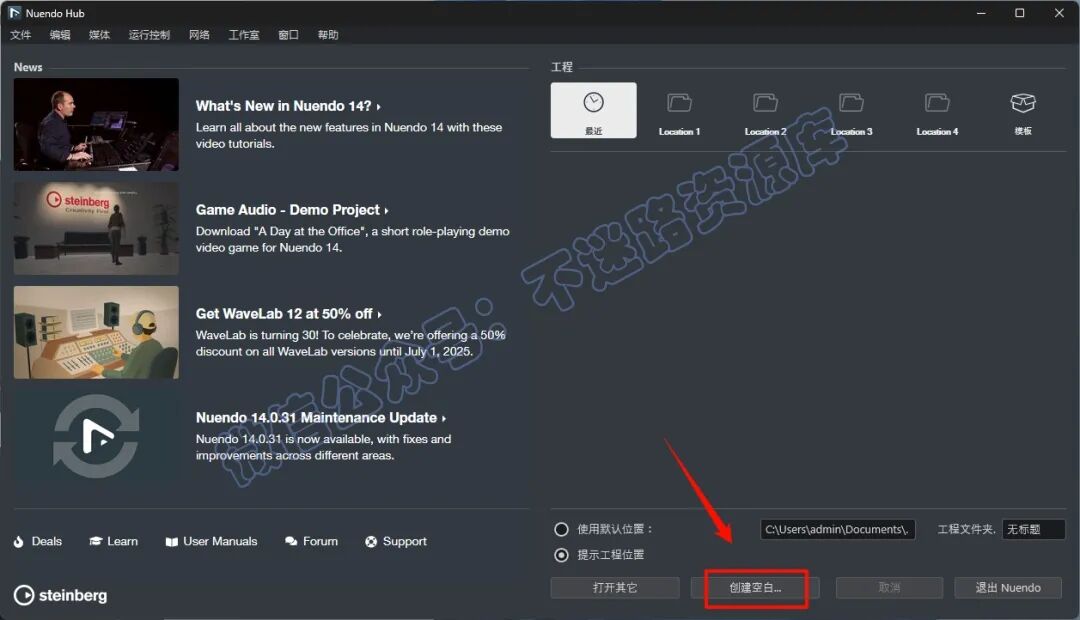Open the 工作室 (Studio) menu
This screenshot has width=1080, height=620.
244,35
